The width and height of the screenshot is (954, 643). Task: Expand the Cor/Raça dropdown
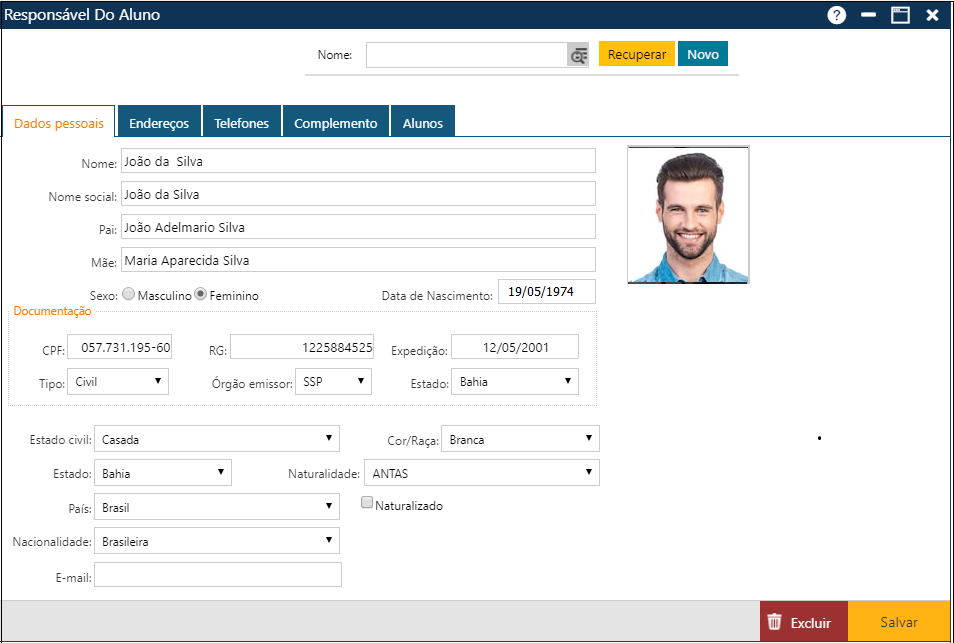(520, 439)
